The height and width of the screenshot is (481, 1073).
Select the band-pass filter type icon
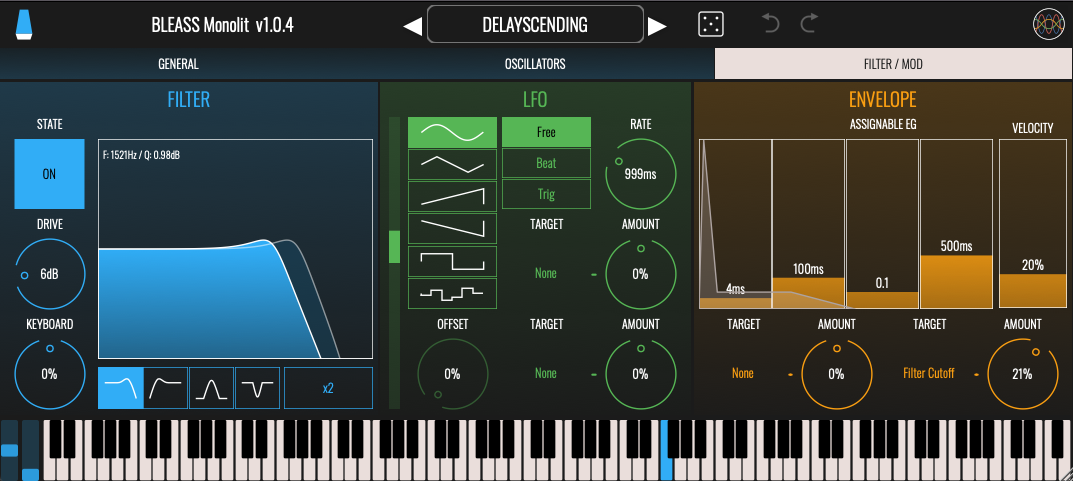(x=212, y=388)
